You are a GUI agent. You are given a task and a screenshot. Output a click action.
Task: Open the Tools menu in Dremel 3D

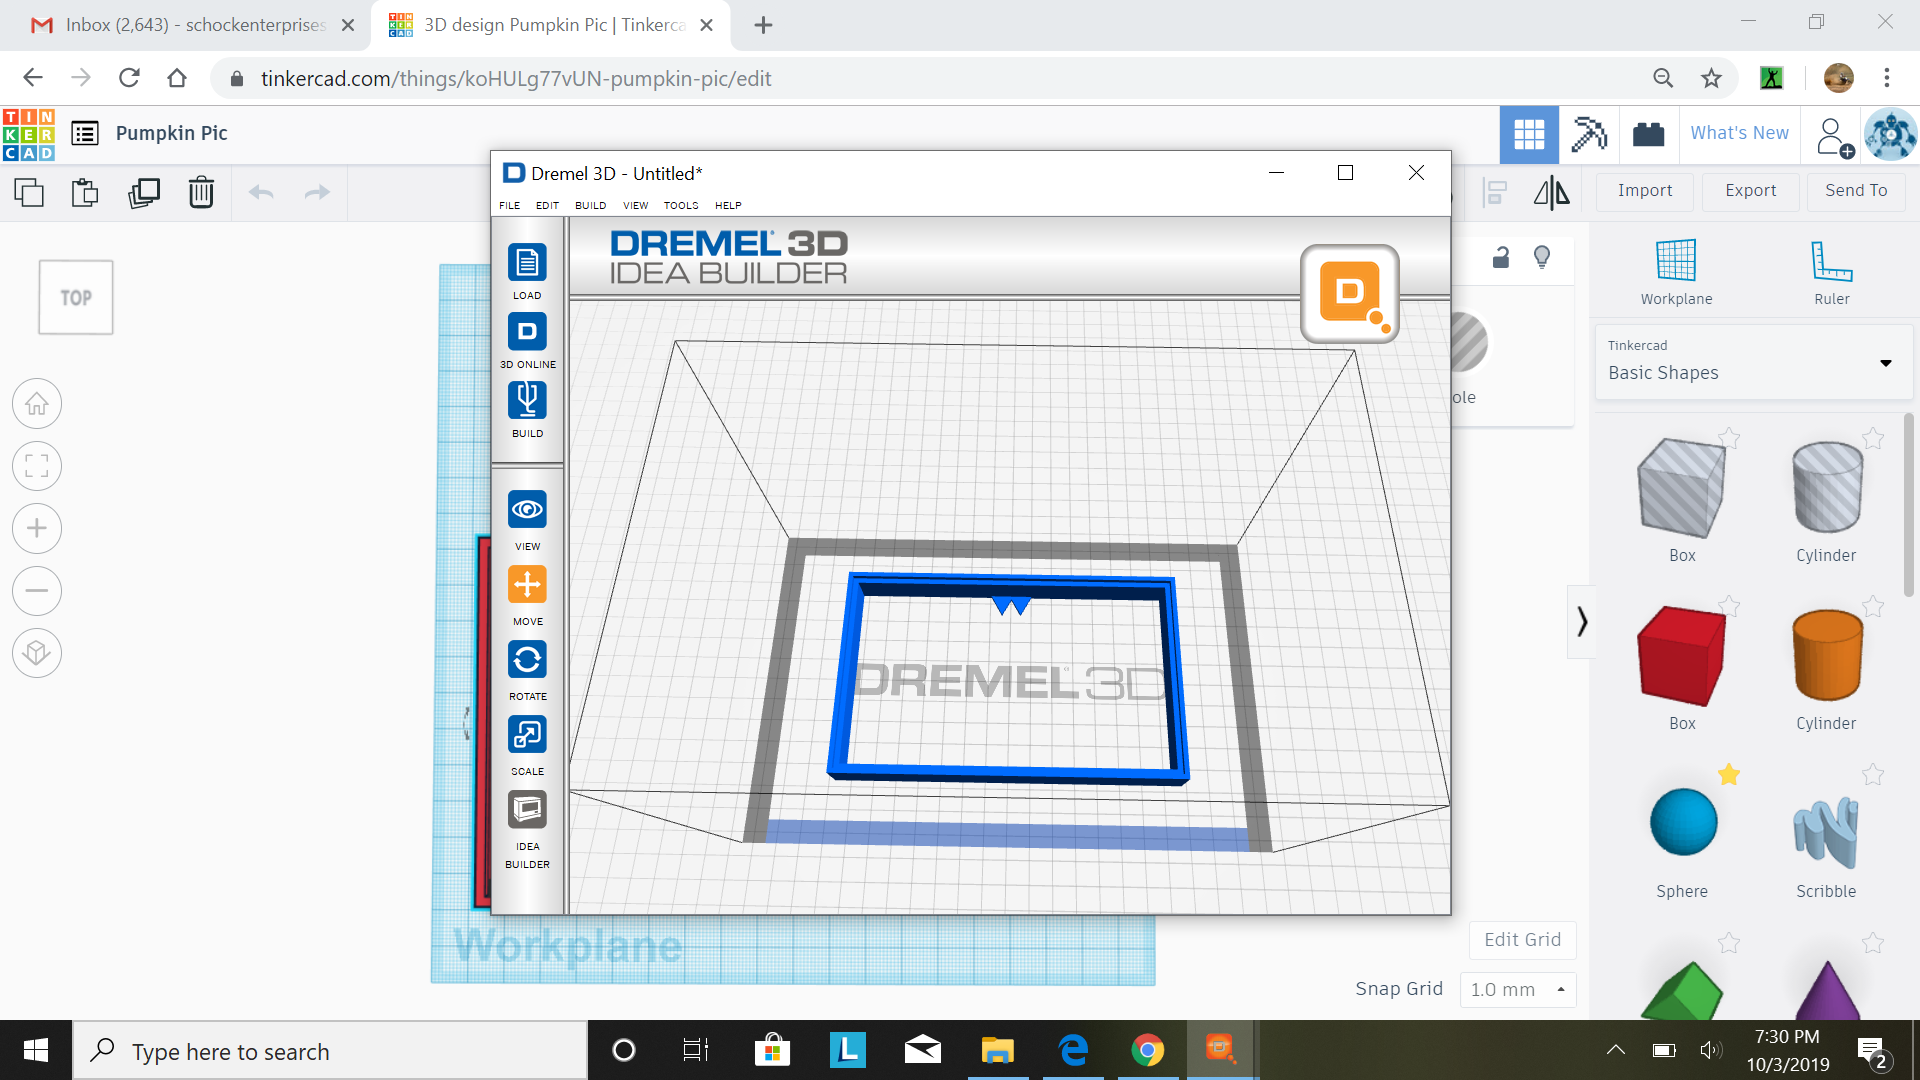click(680, 205)
